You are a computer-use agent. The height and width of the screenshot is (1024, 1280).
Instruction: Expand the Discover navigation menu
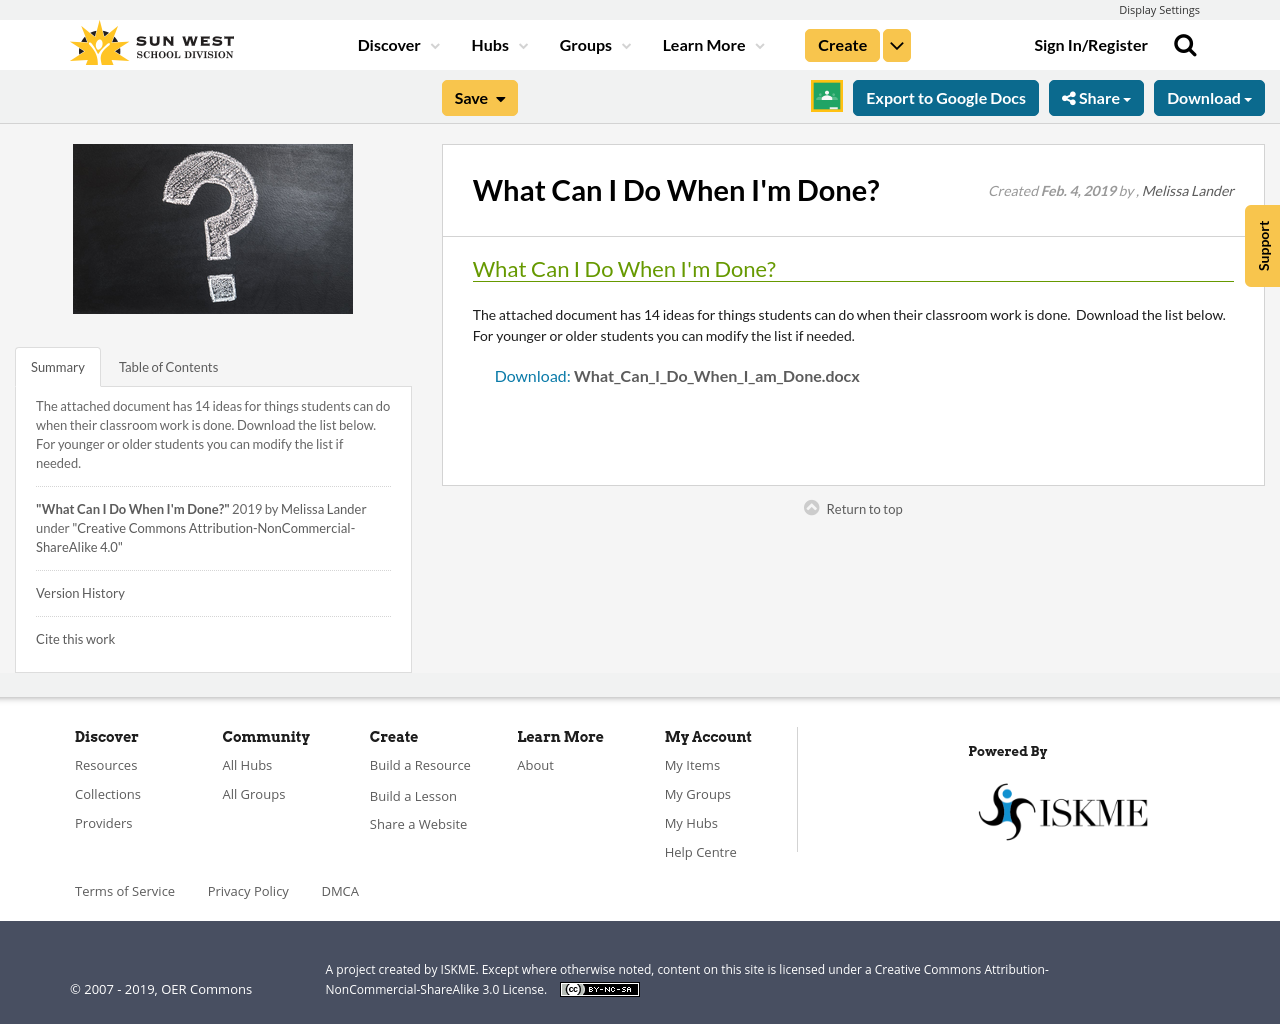(x=397, y=44)
